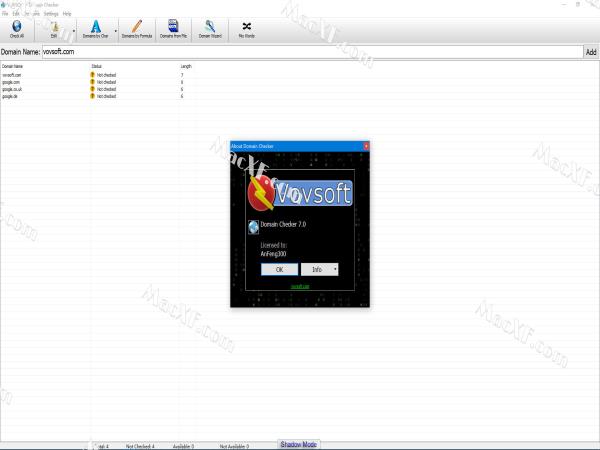Click the status icon of vovsoft.com row
Viewport: 600px width, 450px height.
(x=92, y=75)
